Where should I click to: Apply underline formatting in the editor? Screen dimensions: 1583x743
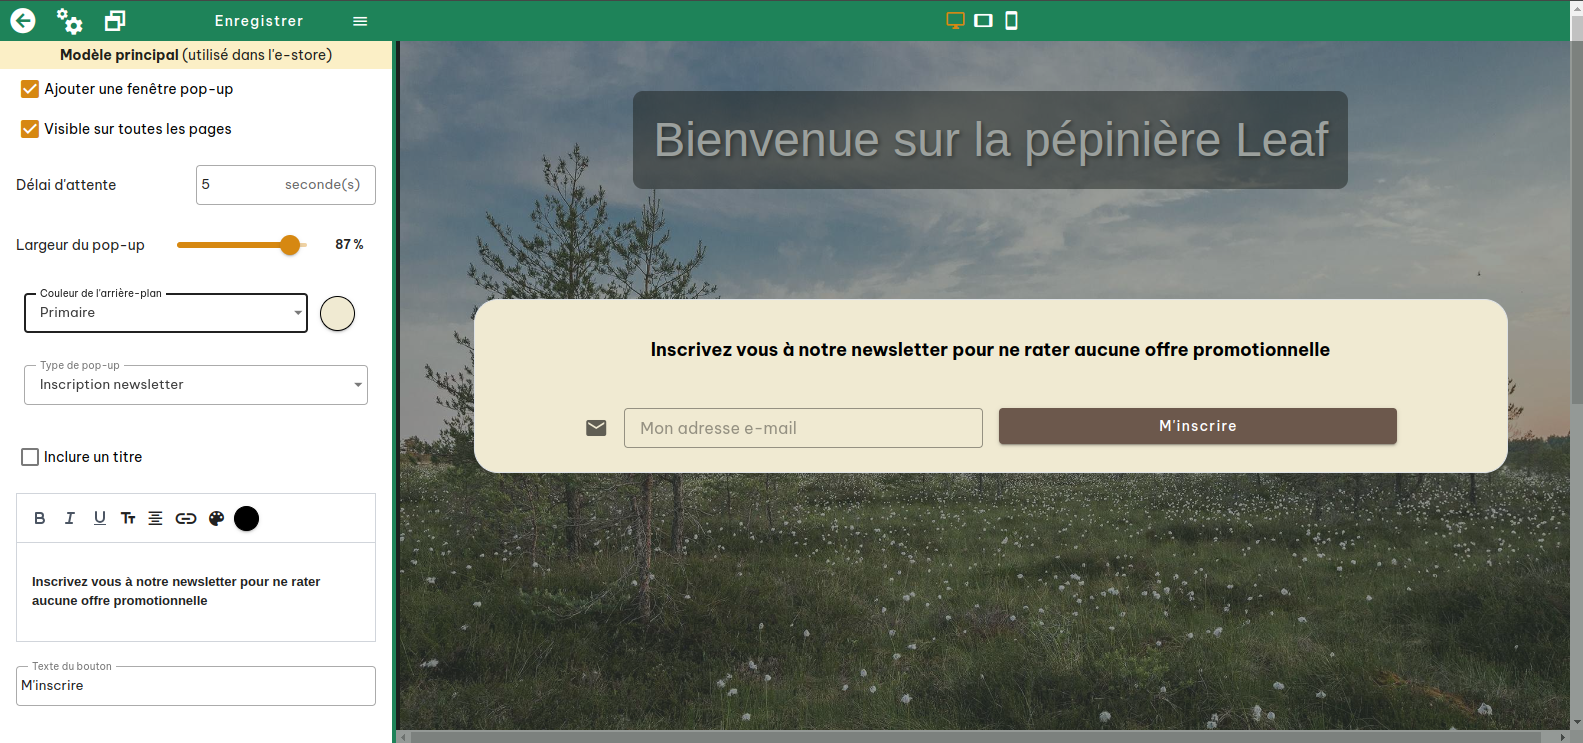(99, 518)
